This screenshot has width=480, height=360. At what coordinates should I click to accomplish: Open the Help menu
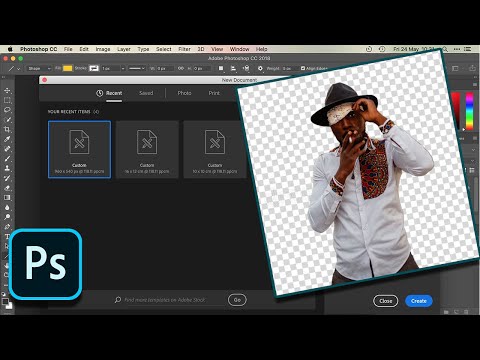(x=262, y=49)
